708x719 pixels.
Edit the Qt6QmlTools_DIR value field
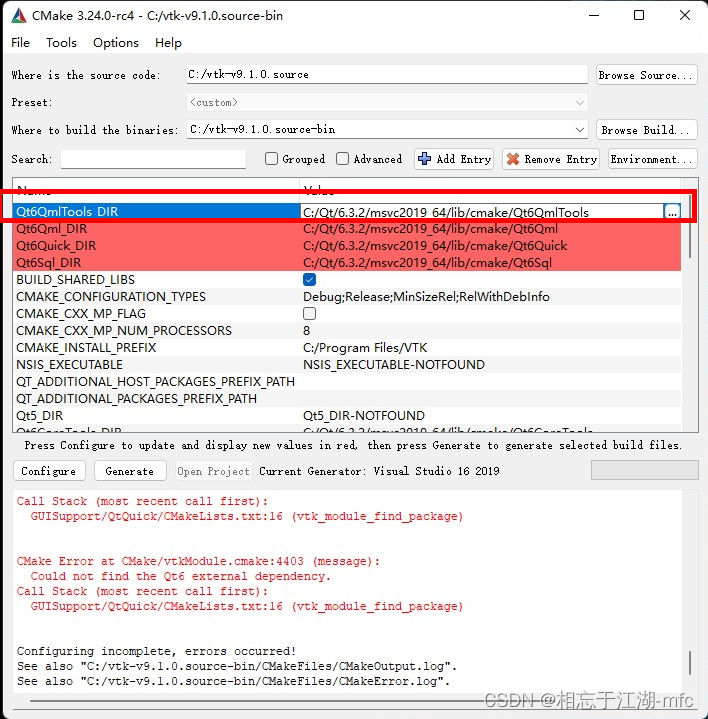point(481,212)
